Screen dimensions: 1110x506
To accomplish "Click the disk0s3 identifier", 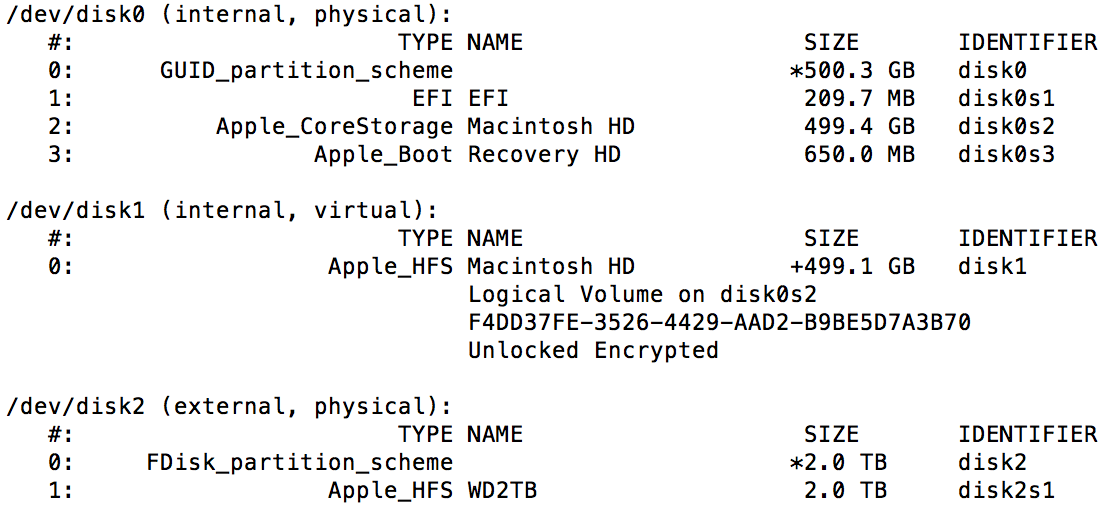I will coord(1006,154).
